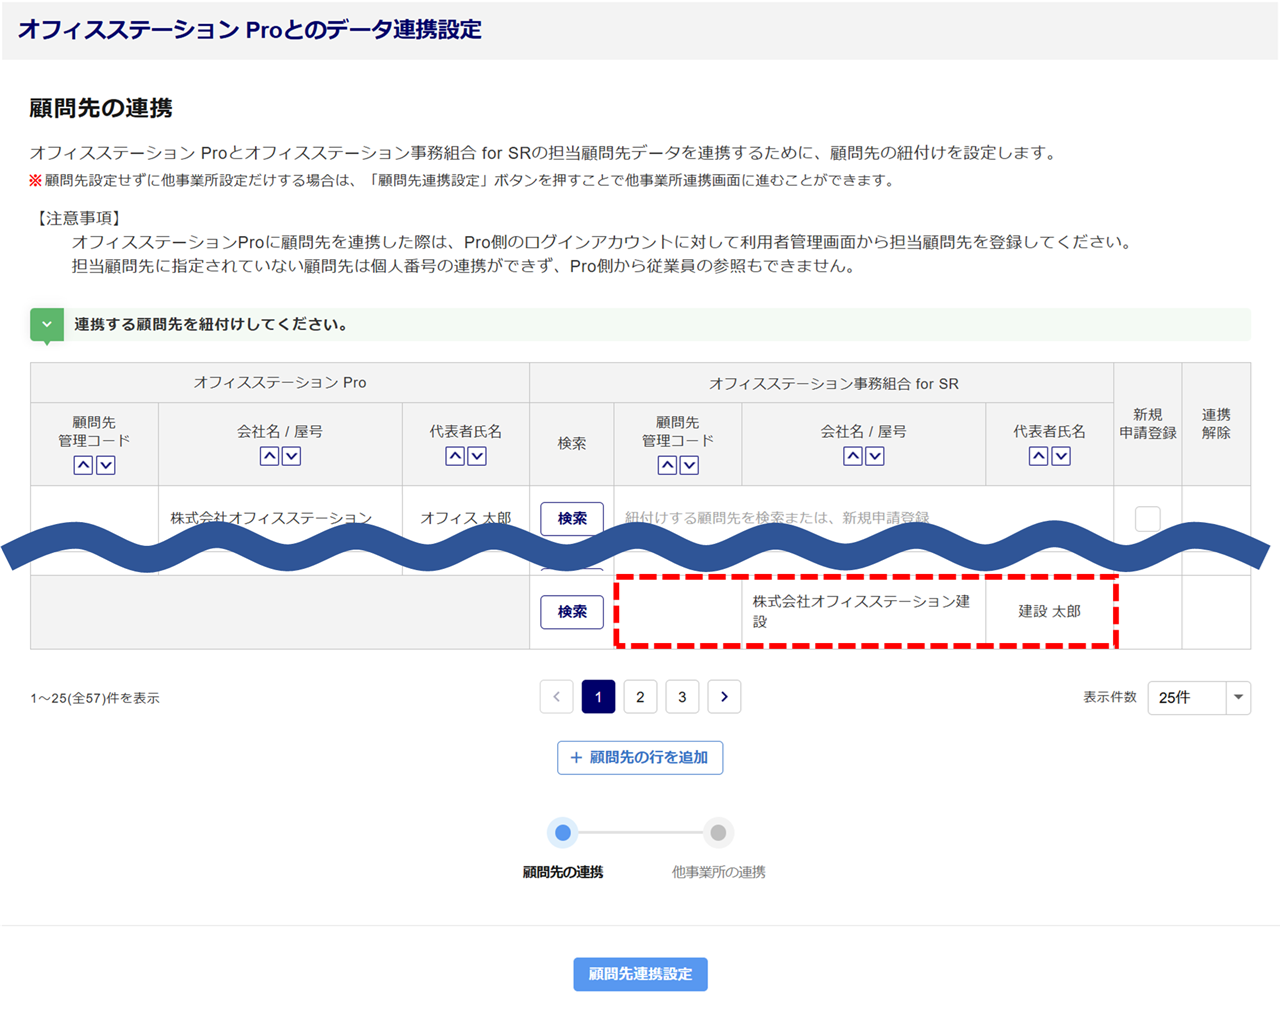Sort SR 代表者氏名 column ascending

[1038, 456]
